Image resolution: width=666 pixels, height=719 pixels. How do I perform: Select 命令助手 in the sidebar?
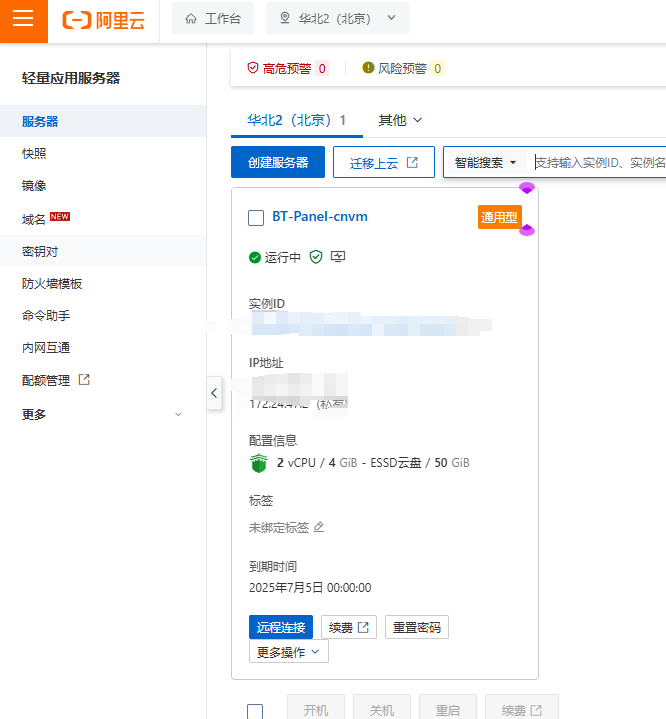pyautogui.click(x=103, y=315)
